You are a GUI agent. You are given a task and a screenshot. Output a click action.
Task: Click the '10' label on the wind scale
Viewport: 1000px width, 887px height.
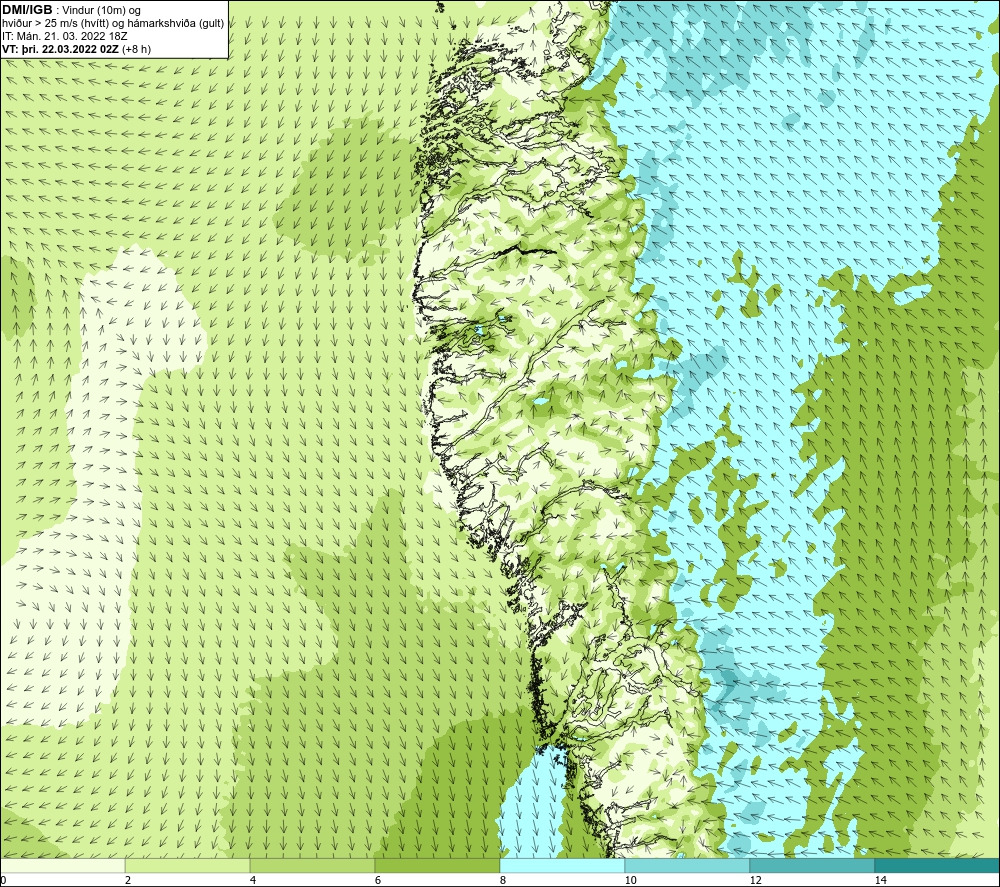click(x=631, y=880)
